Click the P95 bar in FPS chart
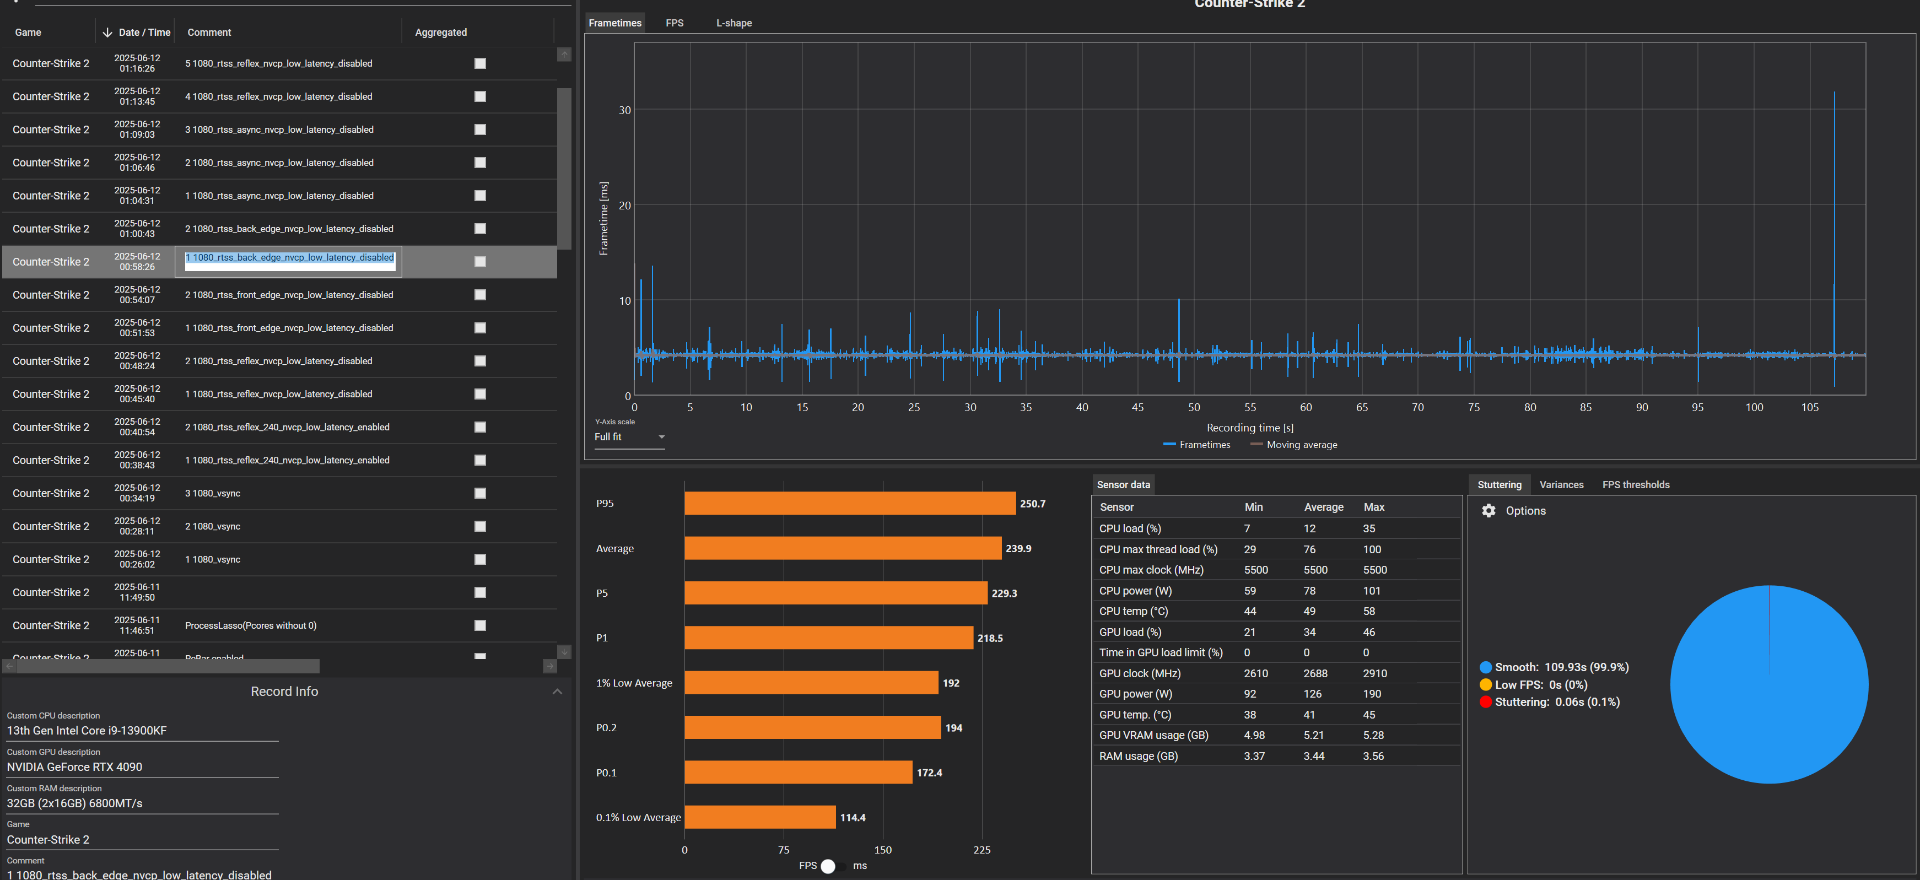Image resolution: width=1920 pixels, height=880 pixels. point(850,504)
